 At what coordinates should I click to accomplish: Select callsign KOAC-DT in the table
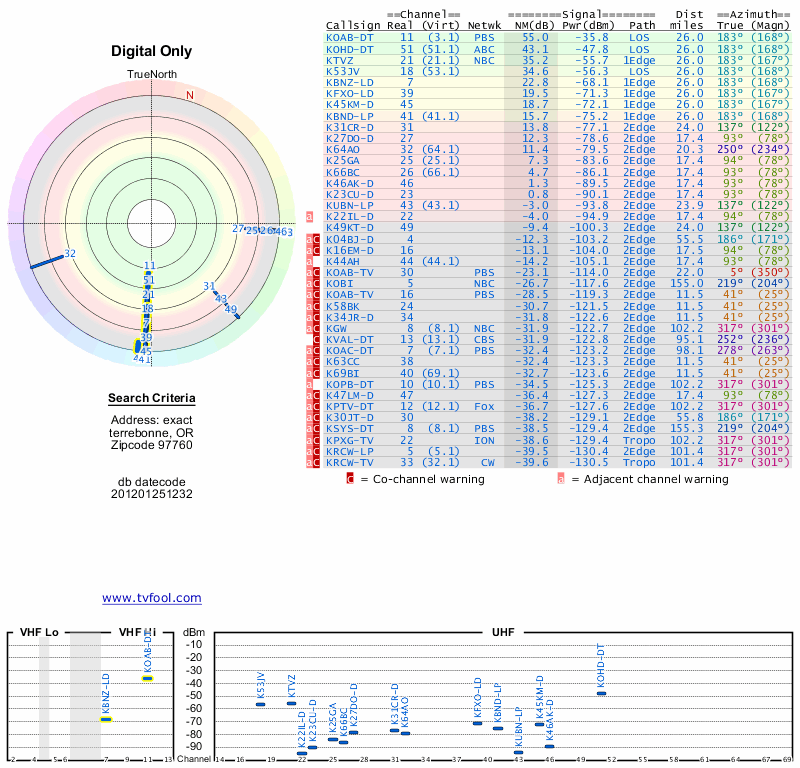(350, 351)
